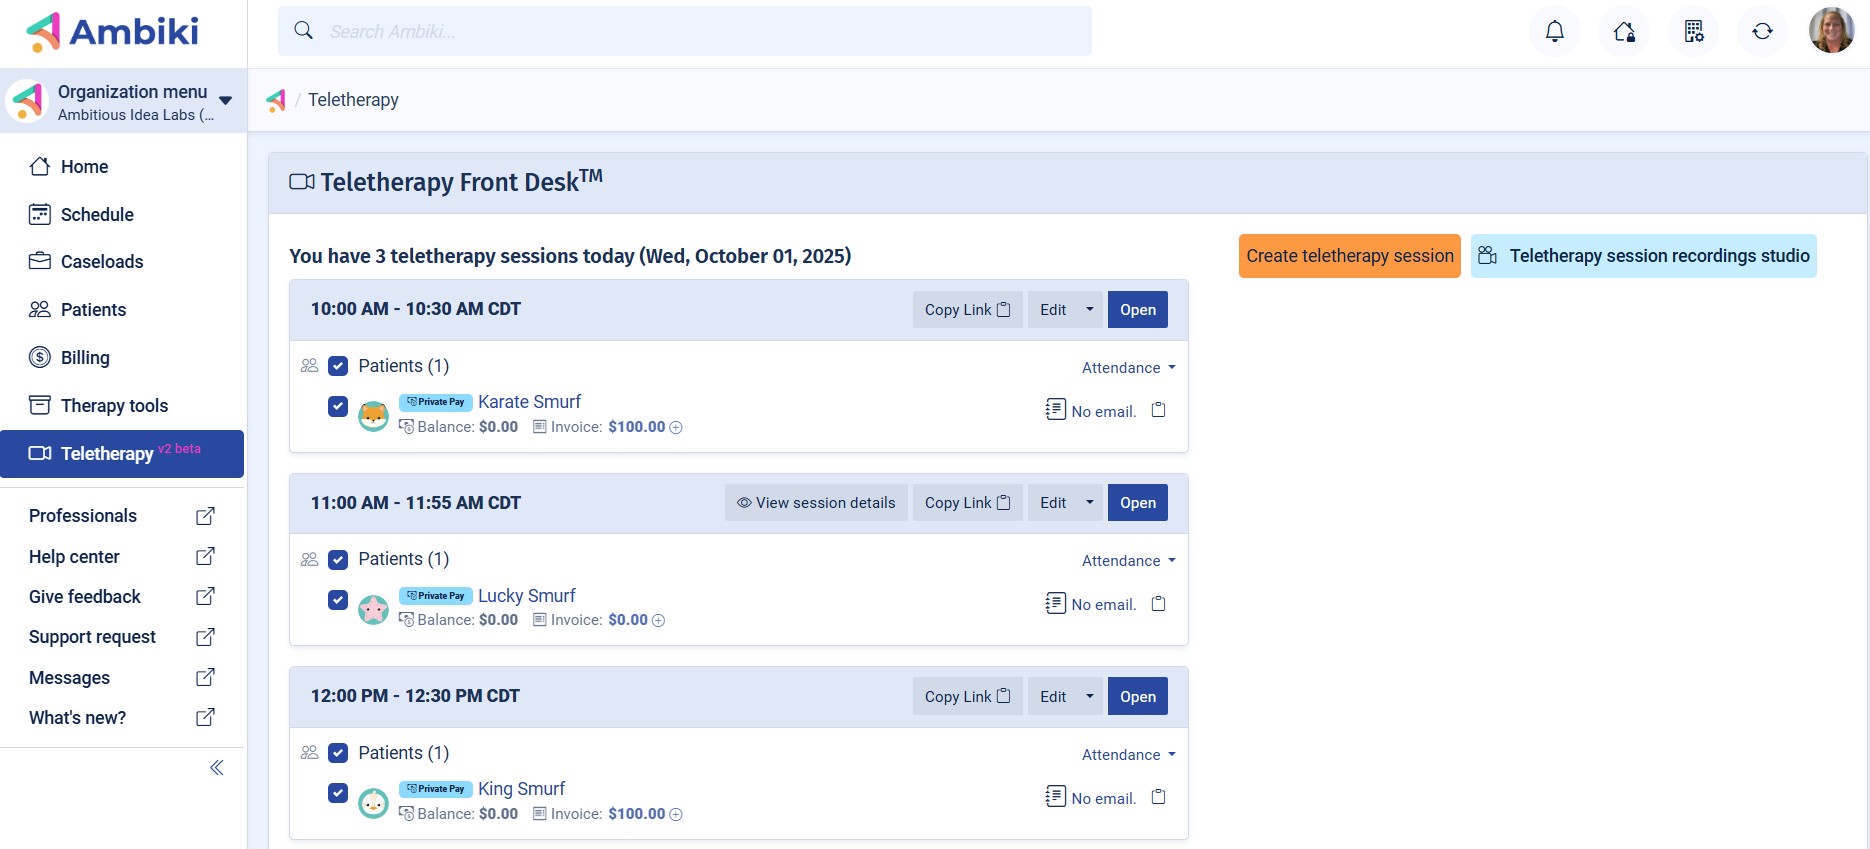Open Edit dropdown arrow for 12:00 PM session
1870x849 pixels.
[1090, 696]
